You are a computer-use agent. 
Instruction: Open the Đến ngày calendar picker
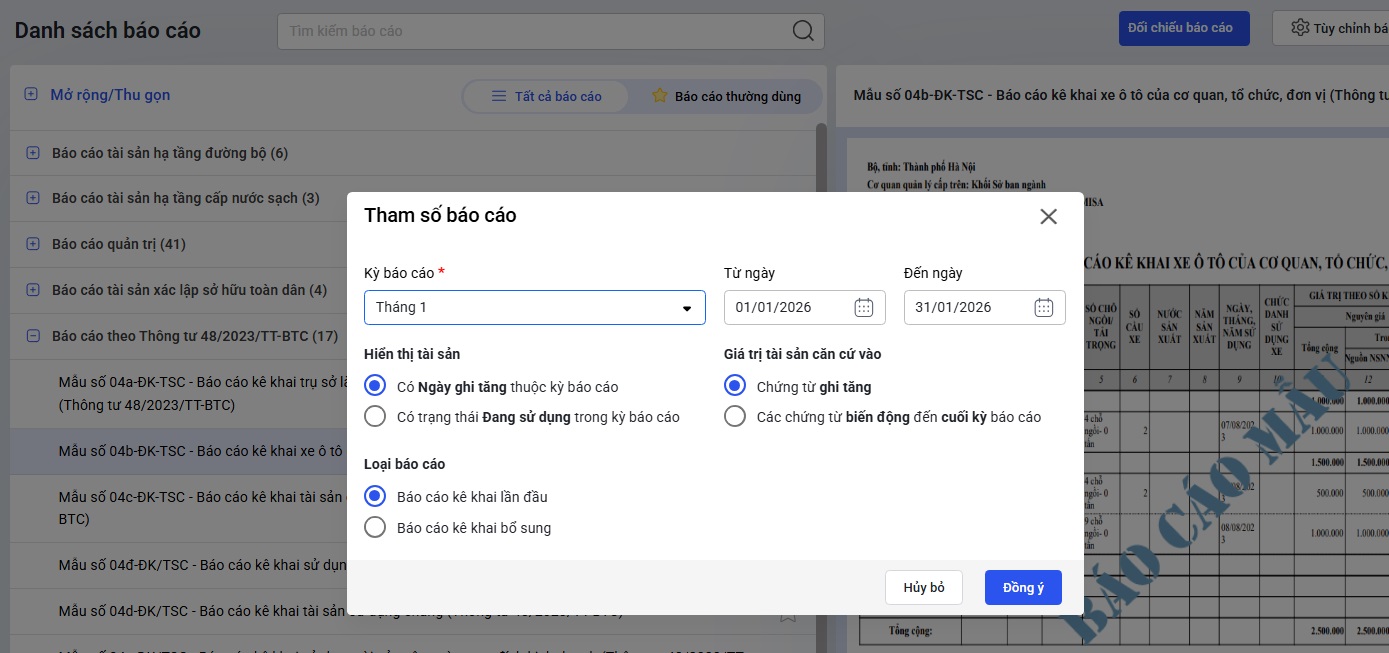(x=1044, y=307)
